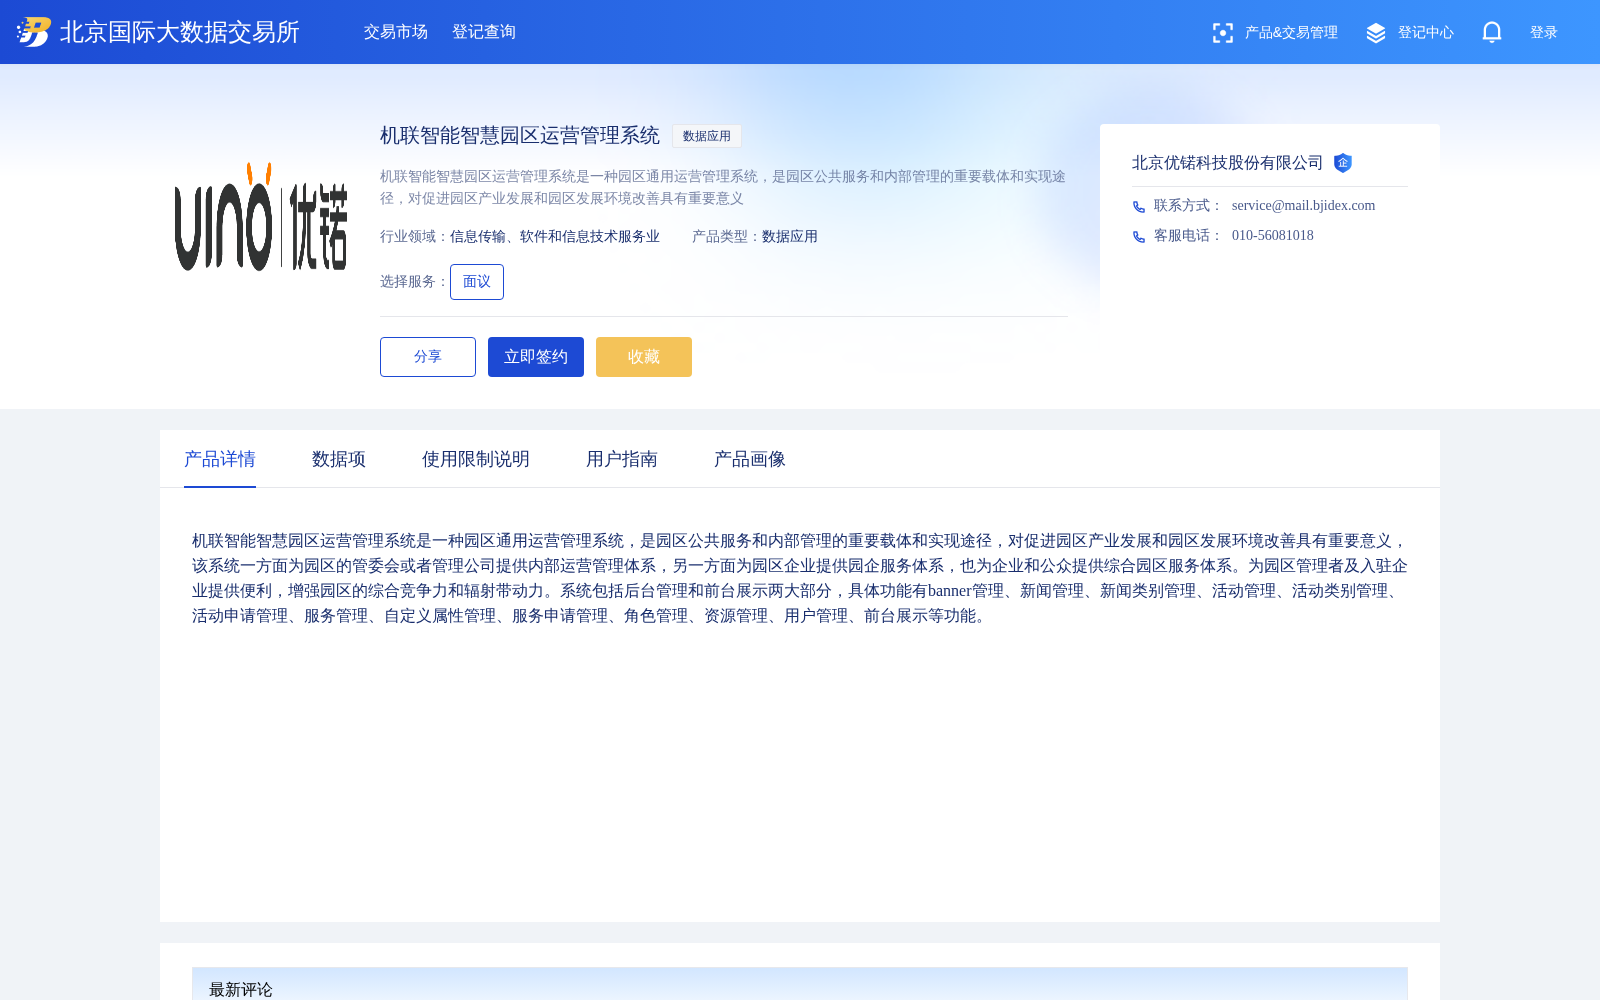Click the Beijing data exchange logo icon
The height and width of the screenshot is (1000, 1600).
(33, 32)
